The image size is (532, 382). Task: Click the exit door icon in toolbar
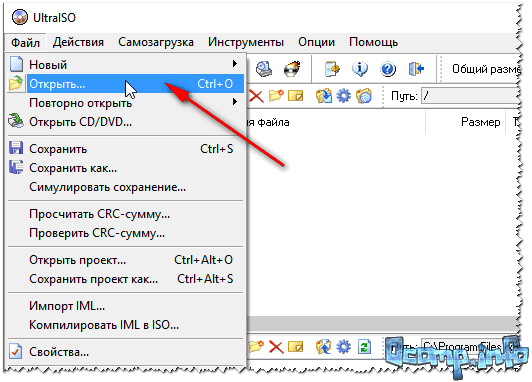[416, 69]
